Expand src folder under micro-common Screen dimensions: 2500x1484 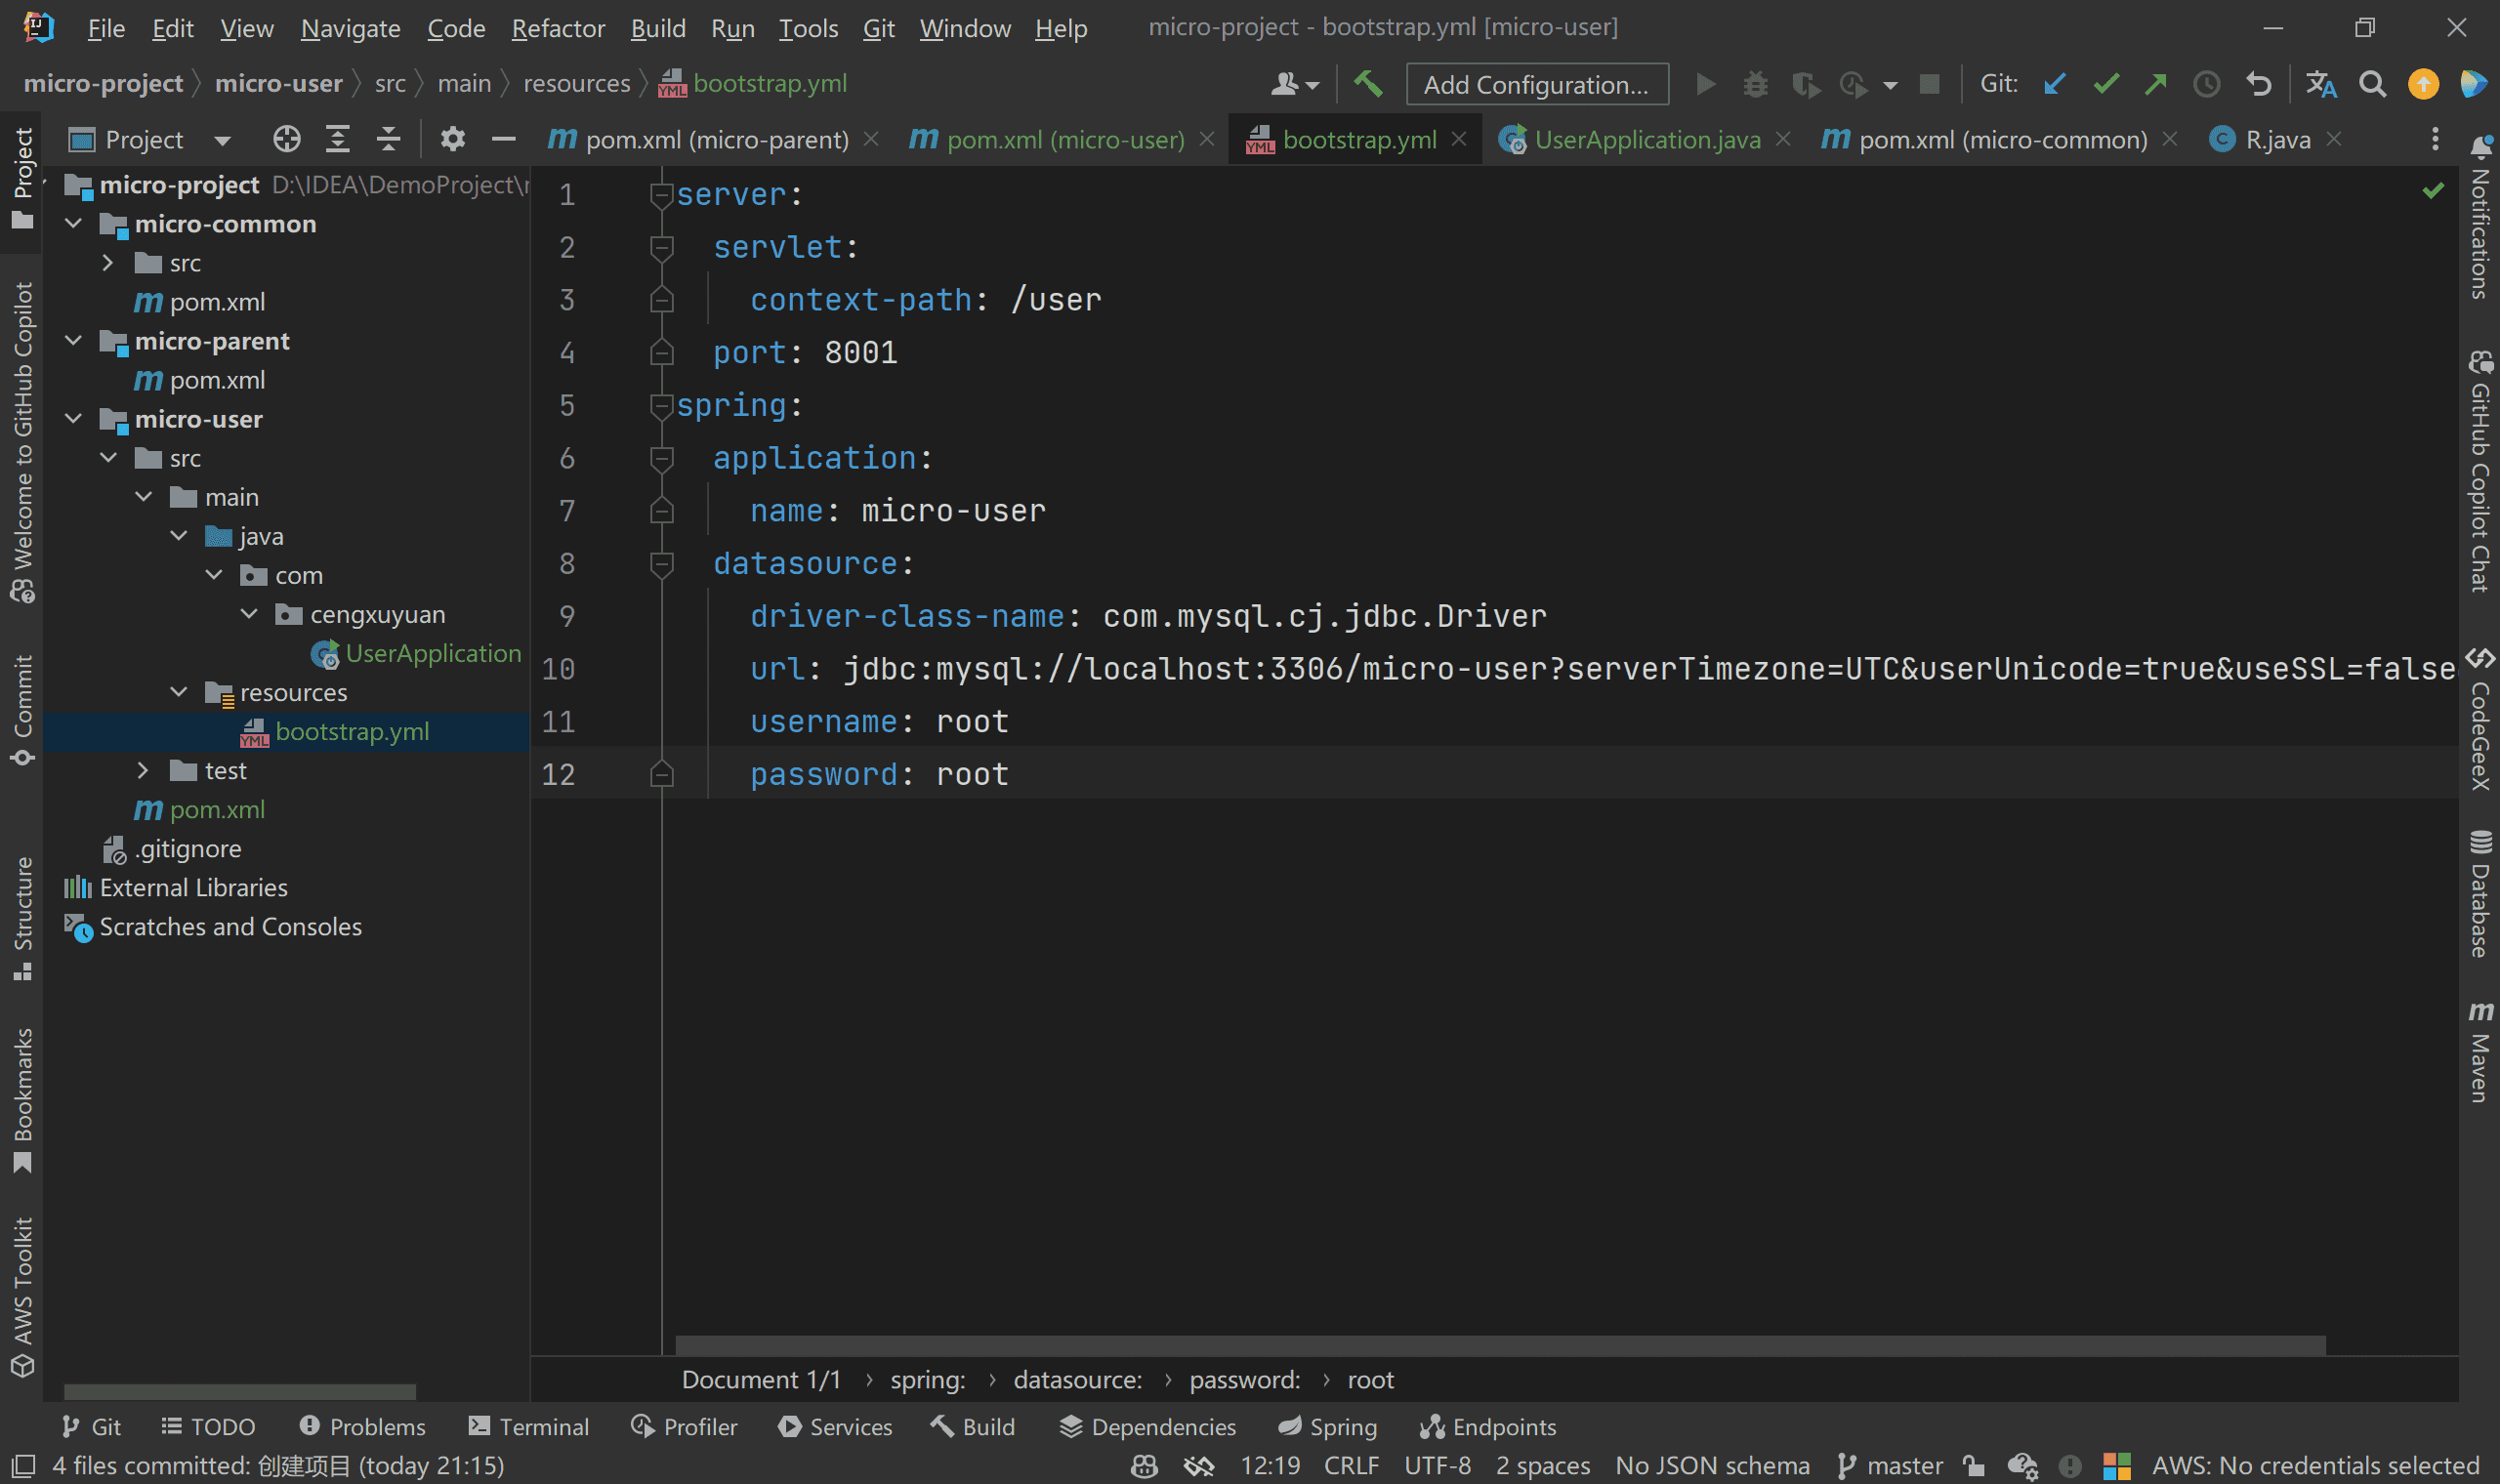[x=108, y=263]
